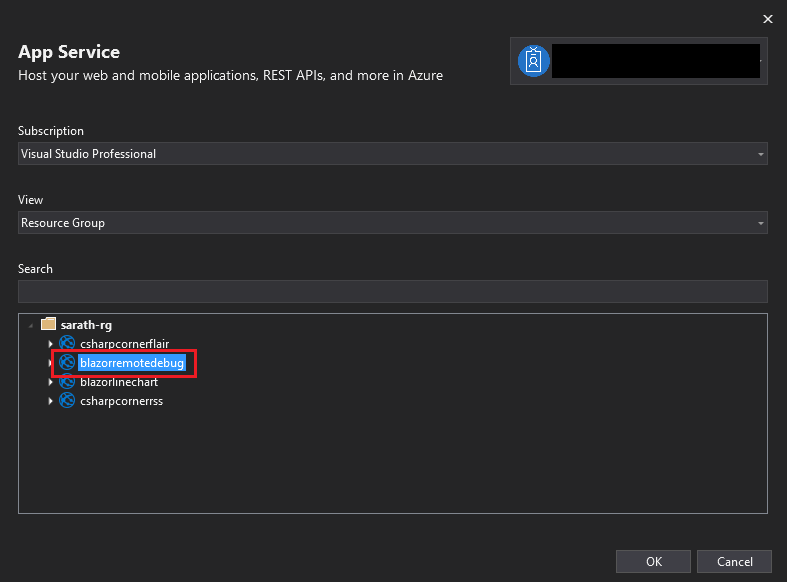Click the csharpcornerrss app service icon
This screenshot has width=787, height=582.
(68, 401)
